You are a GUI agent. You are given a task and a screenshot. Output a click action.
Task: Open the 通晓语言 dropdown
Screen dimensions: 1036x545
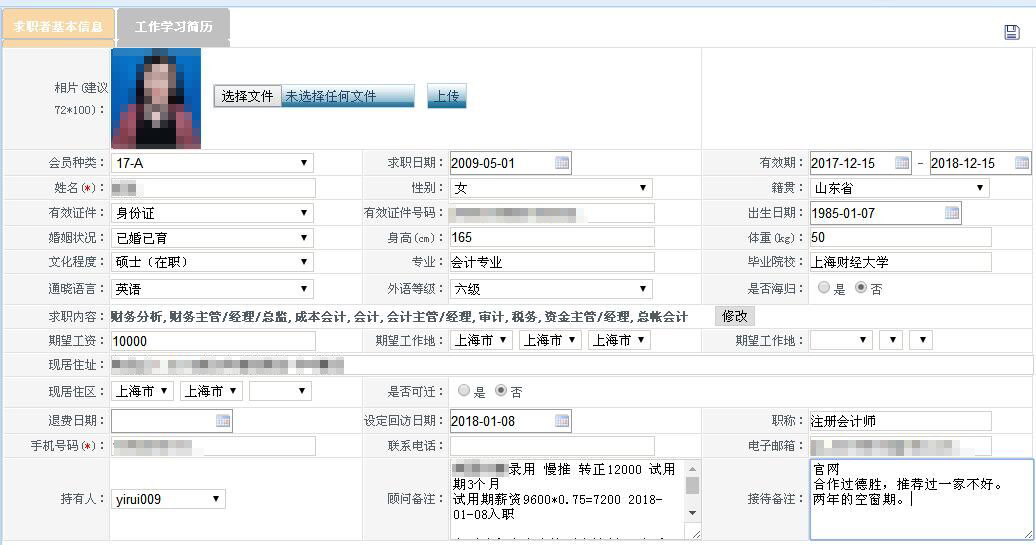211,289
